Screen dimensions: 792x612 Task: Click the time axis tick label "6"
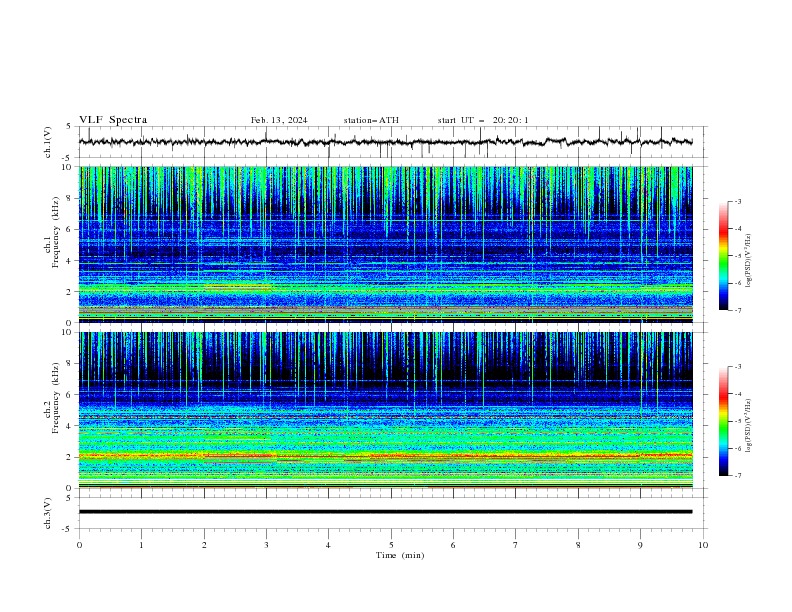pyautogui.click(x=453, y=545)
